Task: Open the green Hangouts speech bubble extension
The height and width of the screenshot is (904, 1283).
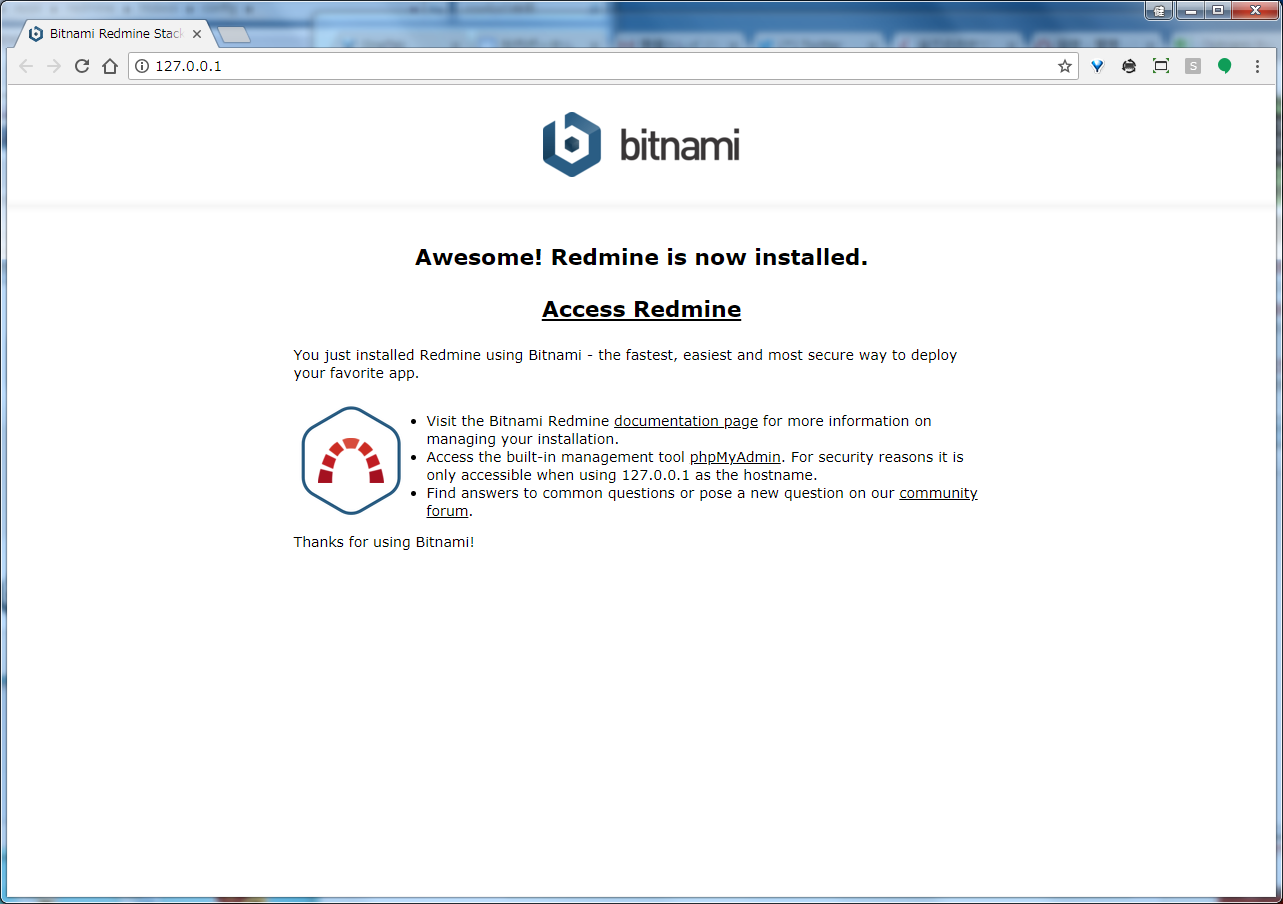Action: pos(1224,66)
